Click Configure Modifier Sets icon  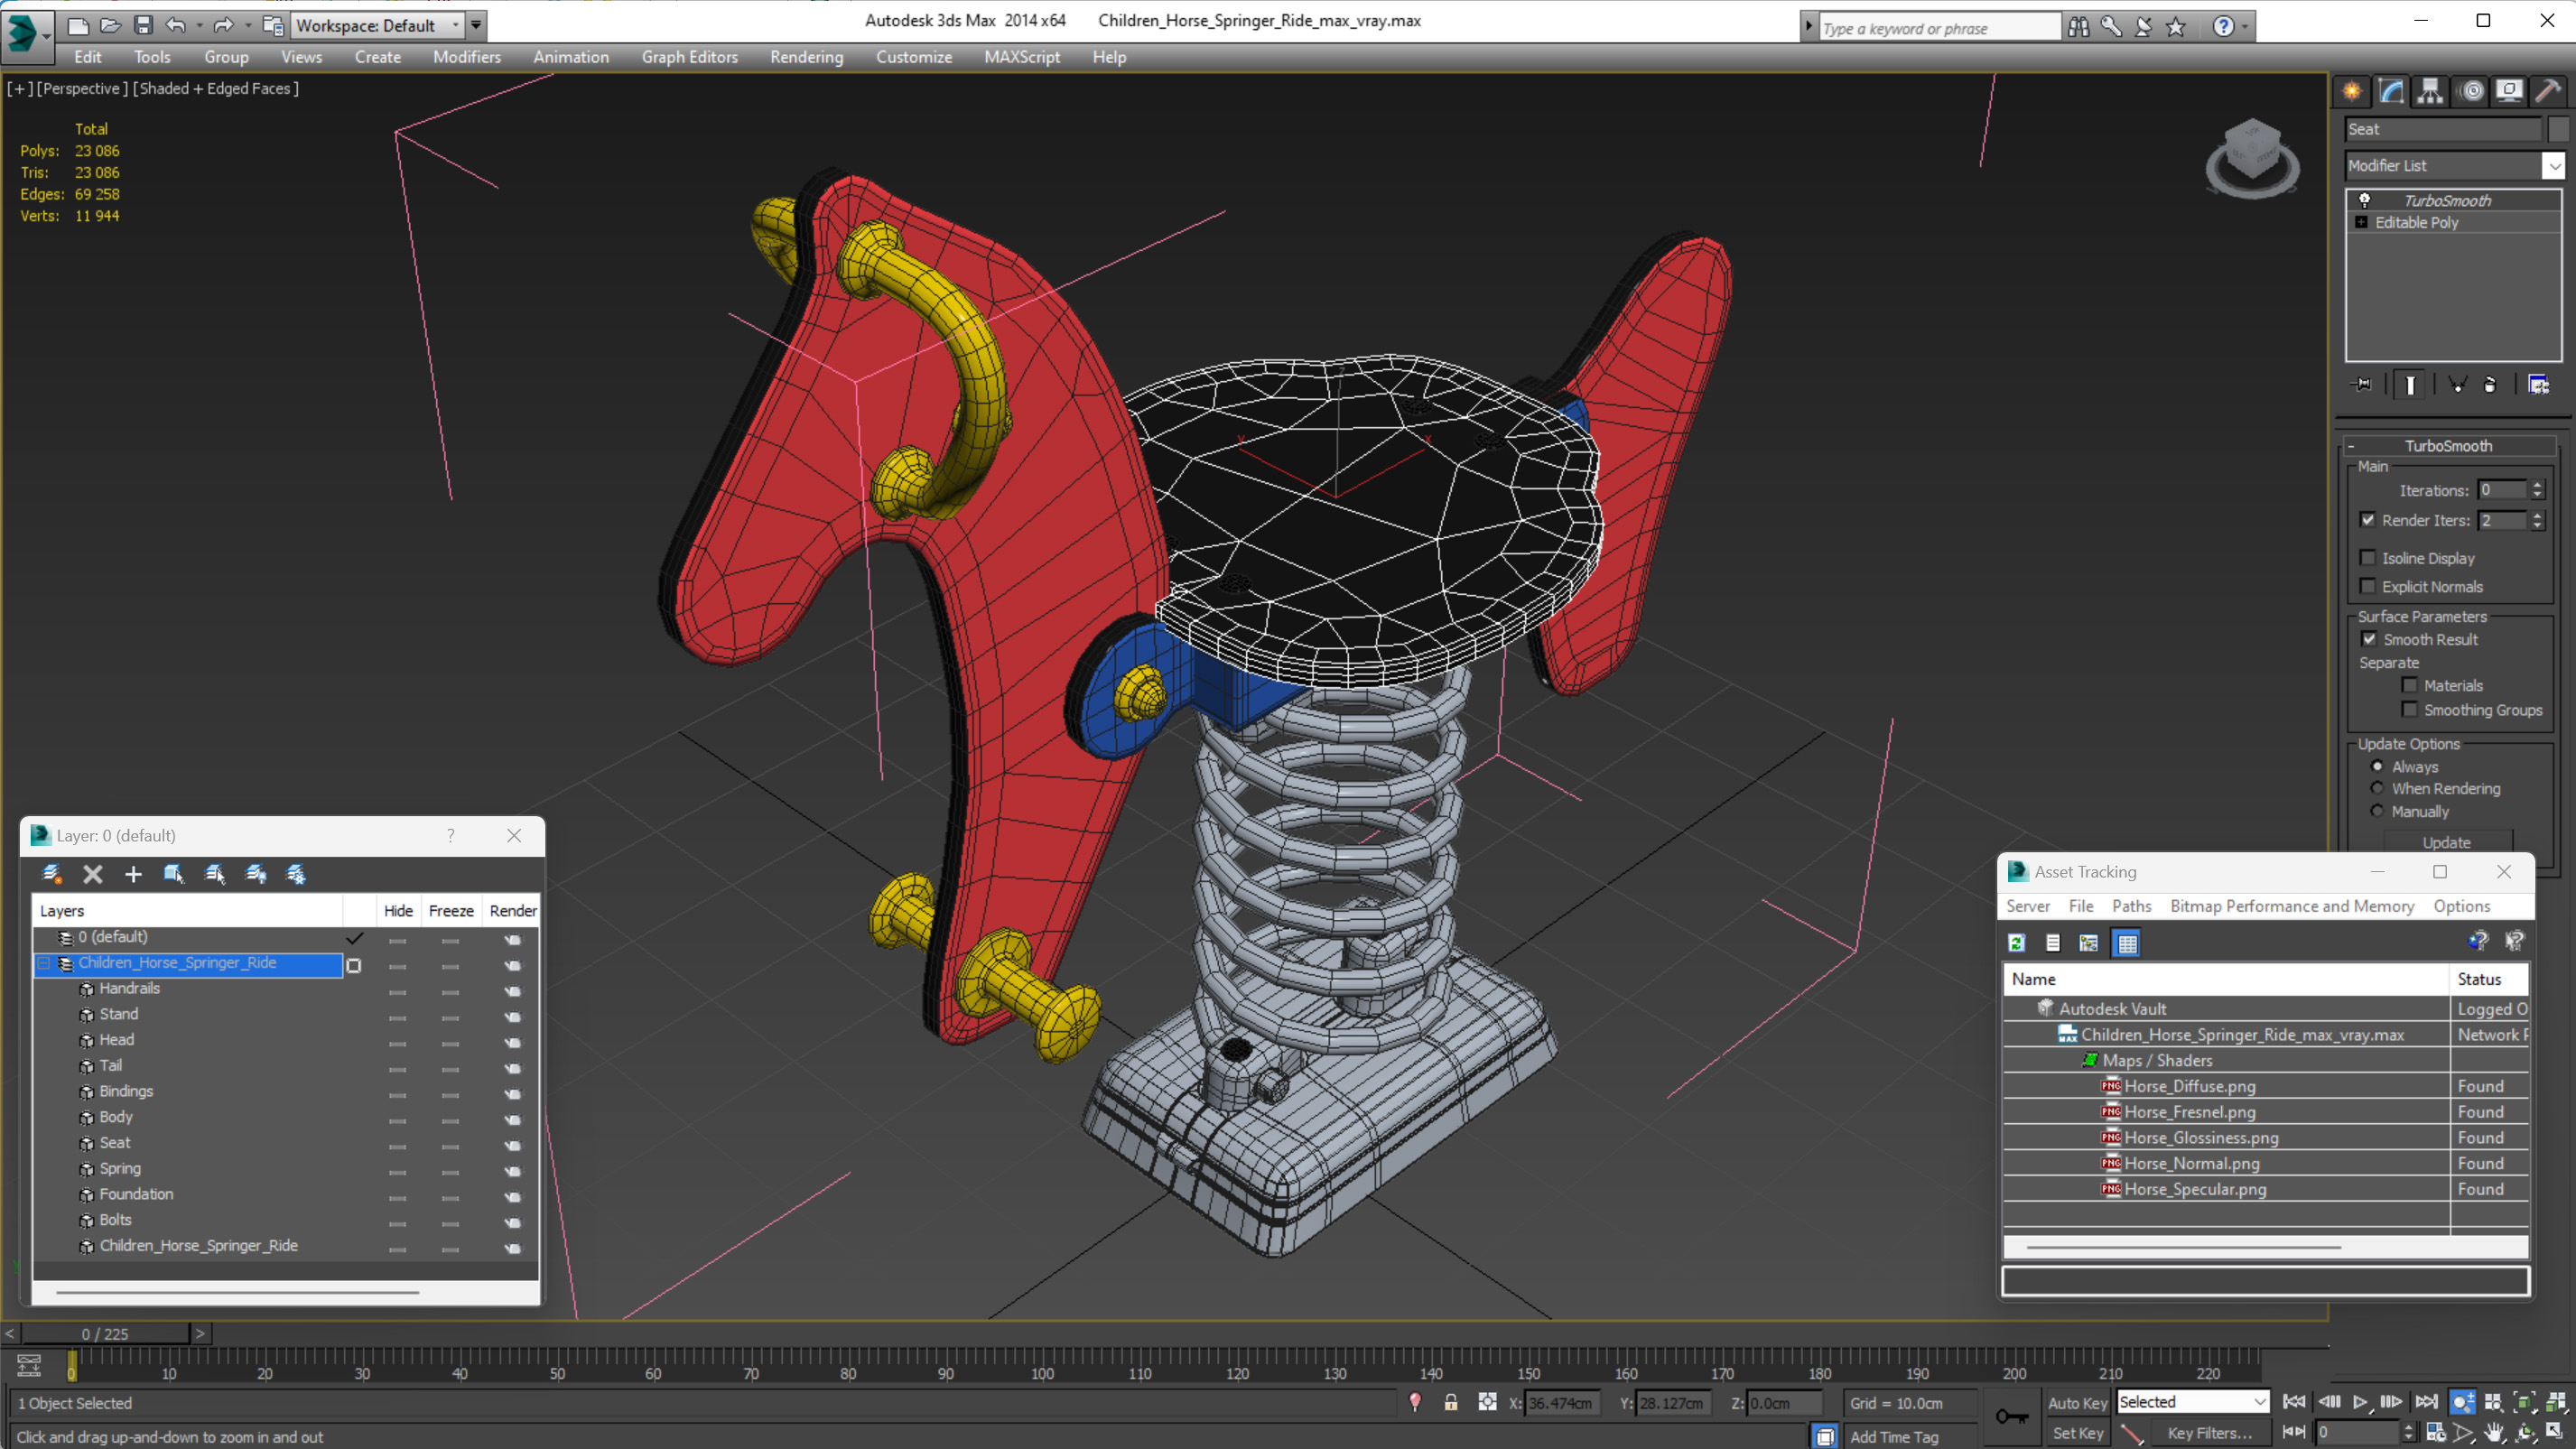(2539, 385)
